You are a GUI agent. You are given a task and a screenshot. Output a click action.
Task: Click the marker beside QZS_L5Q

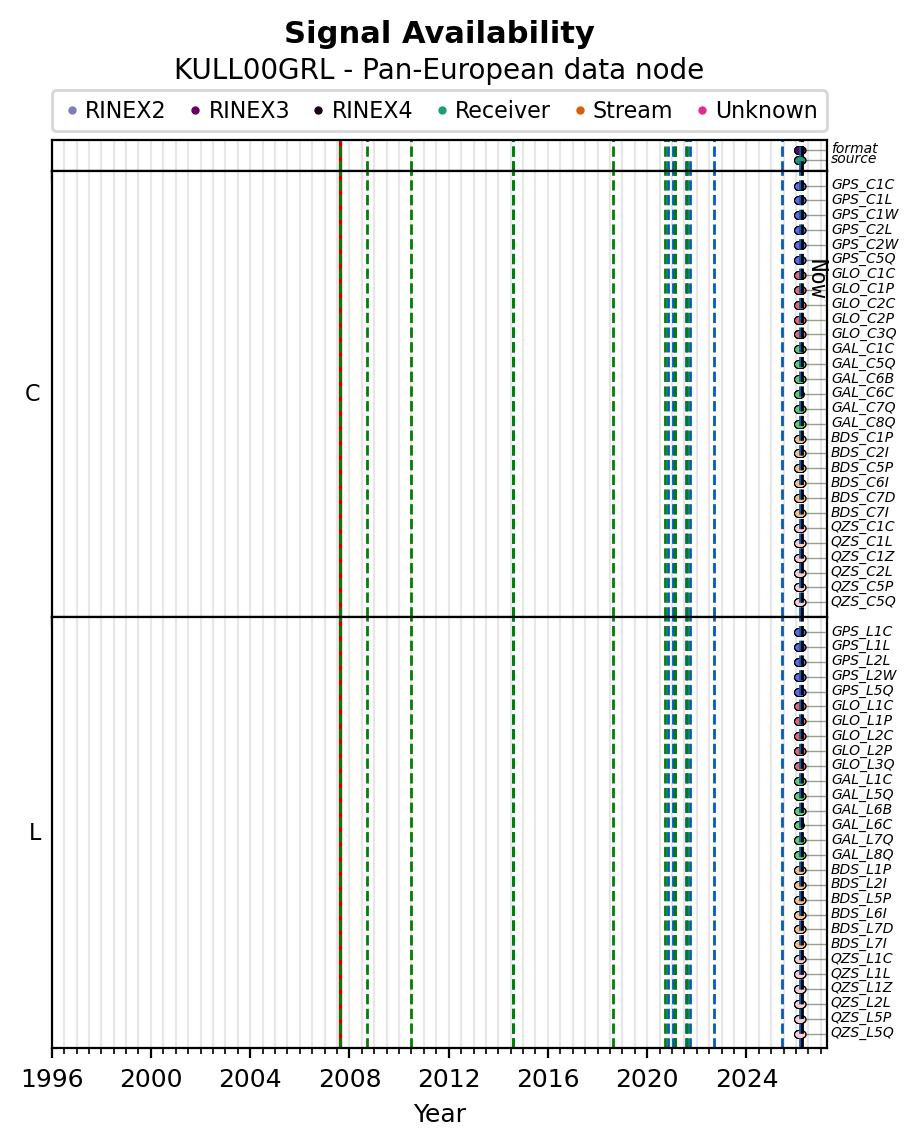click(x=800, y=1034)
